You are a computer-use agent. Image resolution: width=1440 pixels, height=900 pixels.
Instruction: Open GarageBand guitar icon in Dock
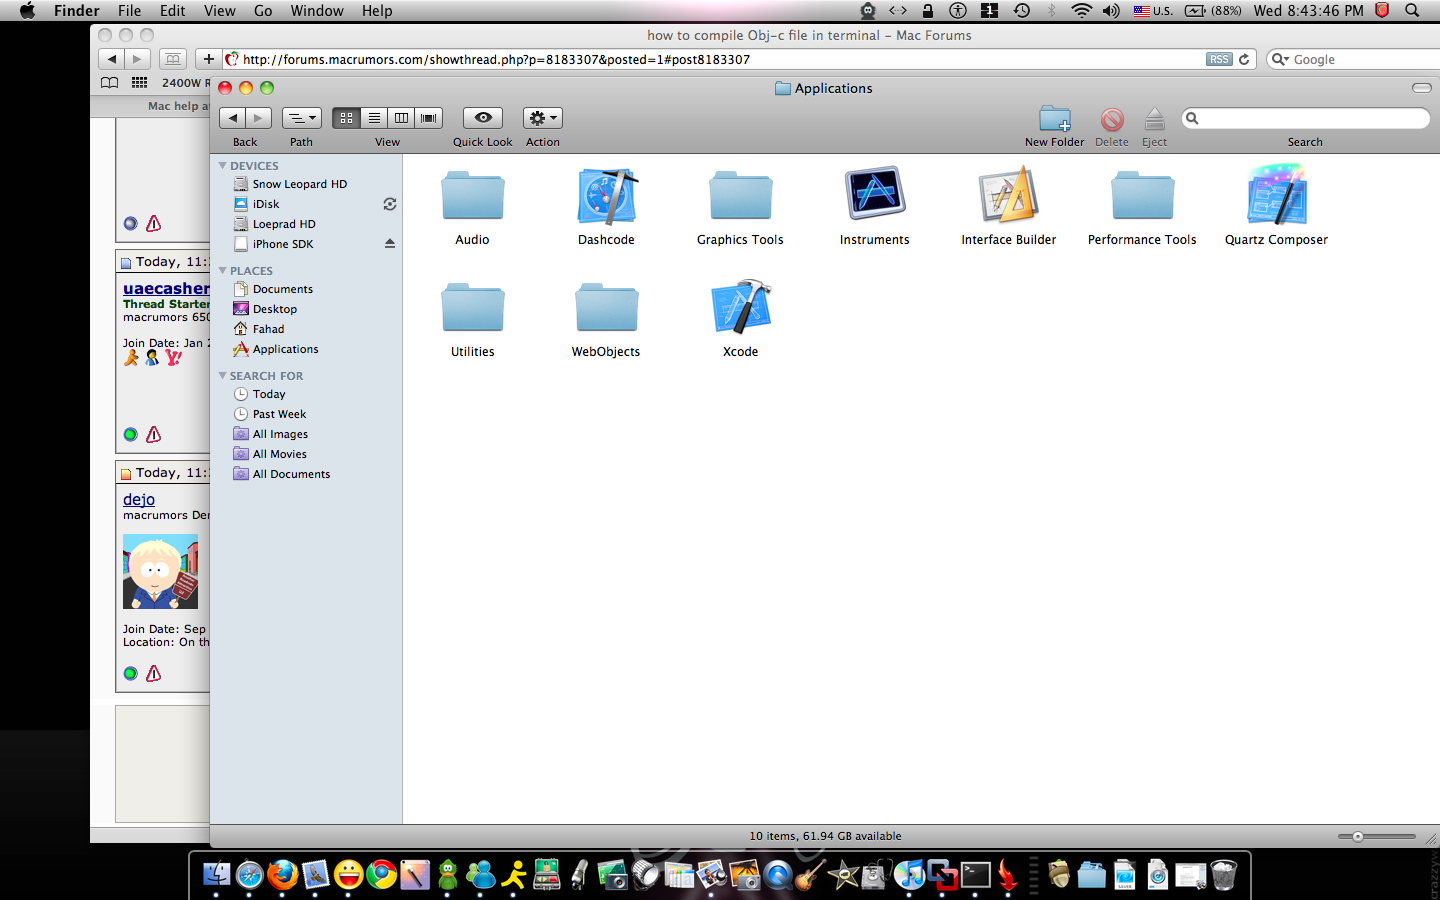pyautogui.click(x=810, y=875)
